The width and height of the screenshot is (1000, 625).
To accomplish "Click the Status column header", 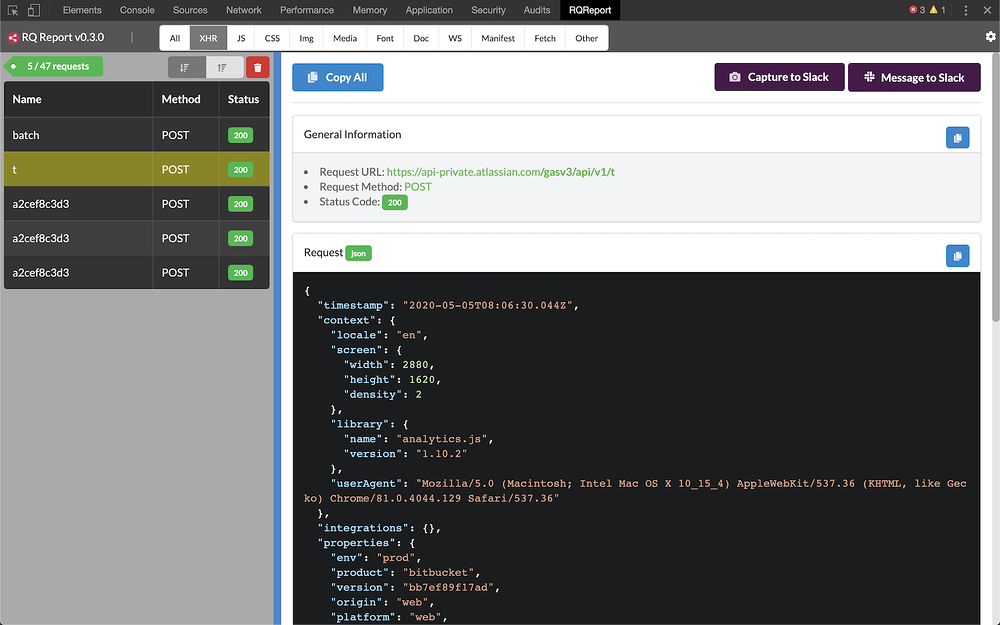I will click(244, 99).
